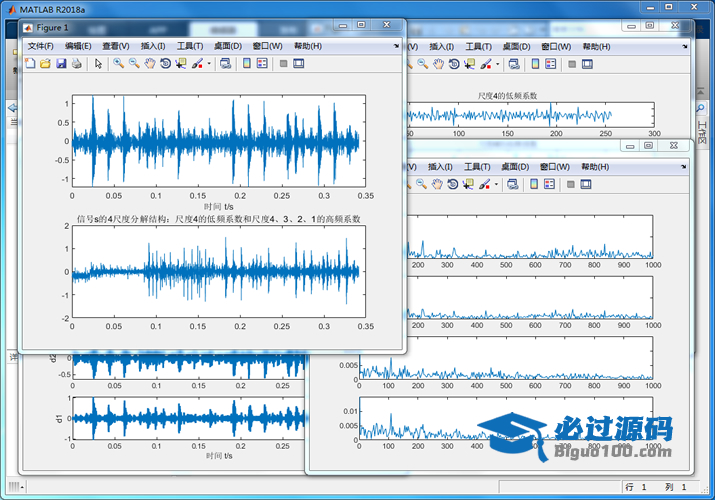The height and width of the screenshot is (500, 715).
Task: Hide Plot Tools in lower-right spectrum figure
Action: [570, 184]
